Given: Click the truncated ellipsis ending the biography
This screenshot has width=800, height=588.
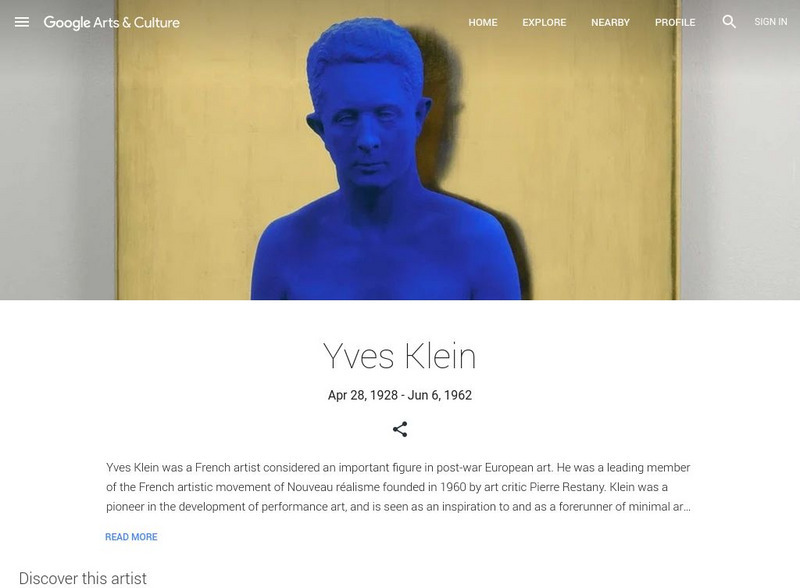Looking at the screenshot, I should coord(687,507).
